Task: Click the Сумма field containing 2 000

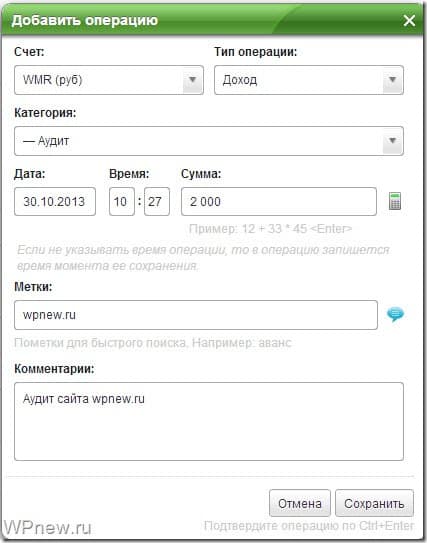Action: (x=279, y=202)
